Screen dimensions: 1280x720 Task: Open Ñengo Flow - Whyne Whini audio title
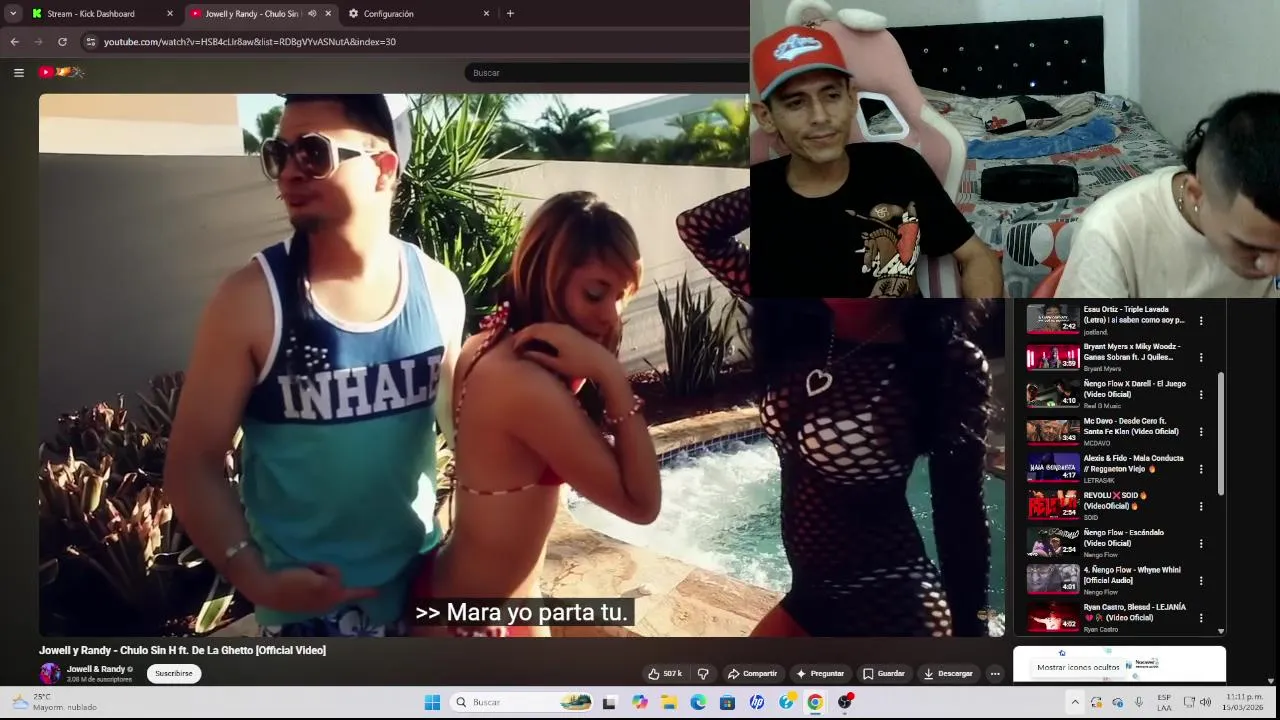pos(1132,575)
